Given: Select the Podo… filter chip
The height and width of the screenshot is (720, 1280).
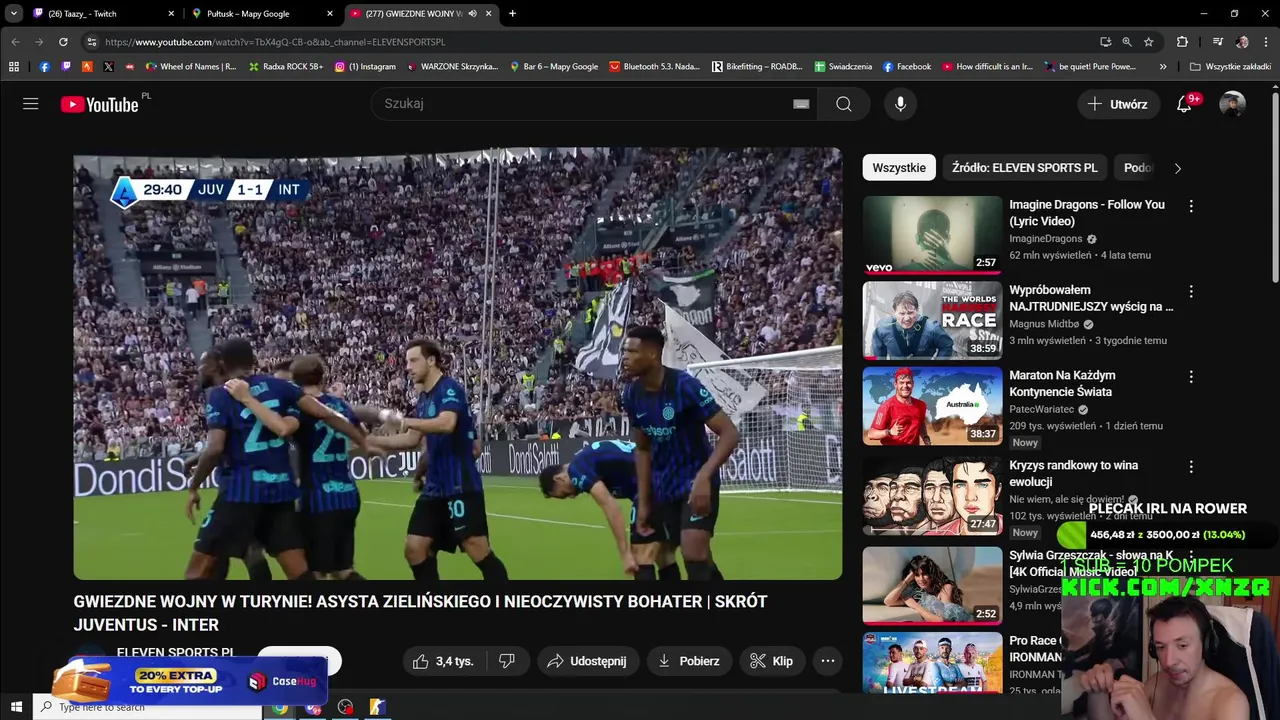Looking at the screenshot, I should click(x=1138, y=168).
